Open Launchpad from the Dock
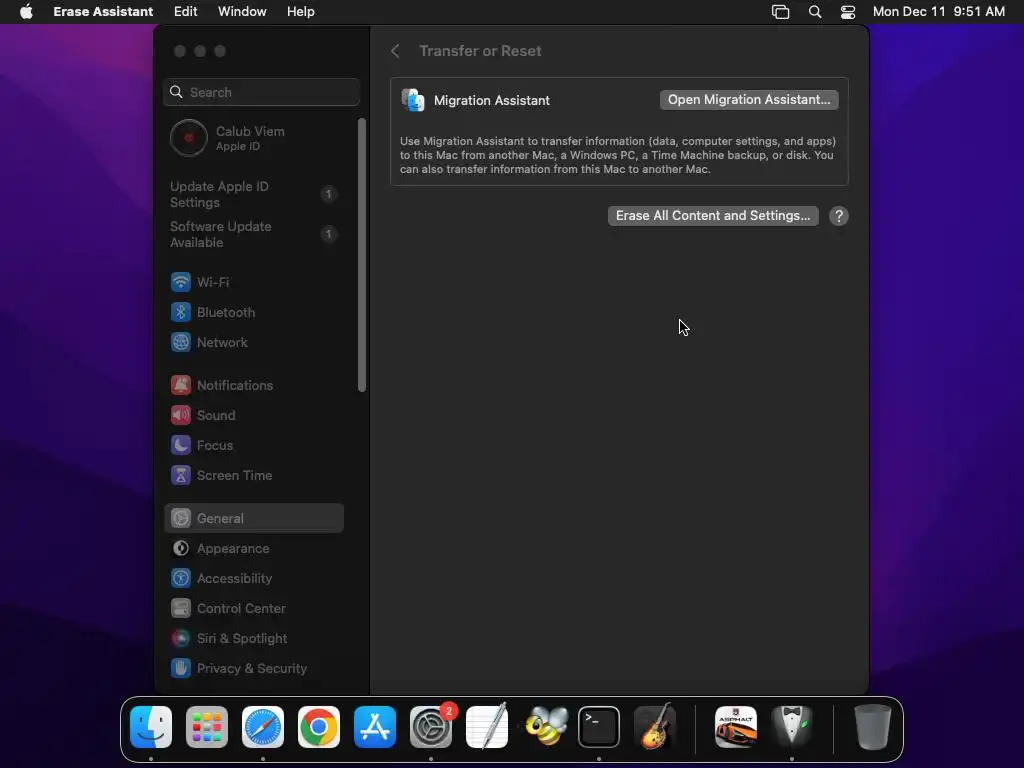 pos(207,727)
